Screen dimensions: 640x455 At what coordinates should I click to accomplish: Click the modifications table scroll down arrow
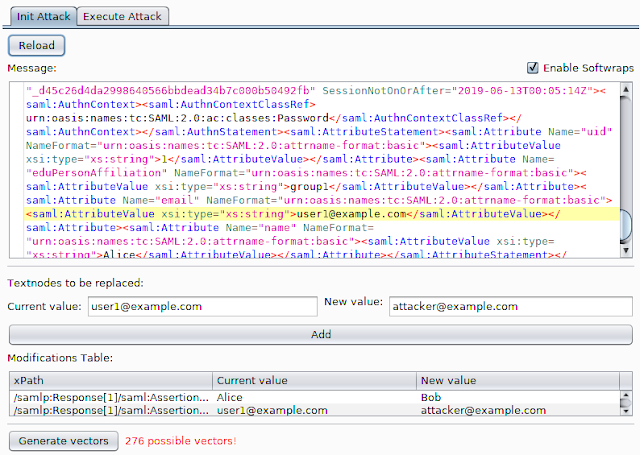point(626,411)
